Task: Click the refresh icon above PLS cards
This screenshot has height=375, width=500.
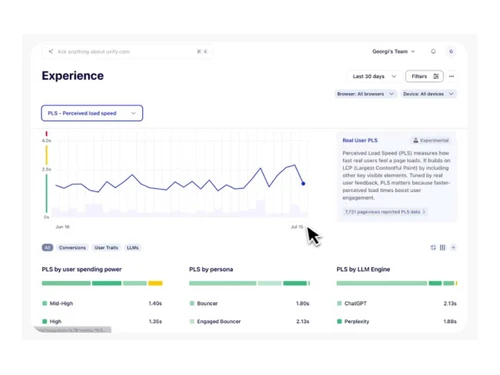Action: (433, 247)
